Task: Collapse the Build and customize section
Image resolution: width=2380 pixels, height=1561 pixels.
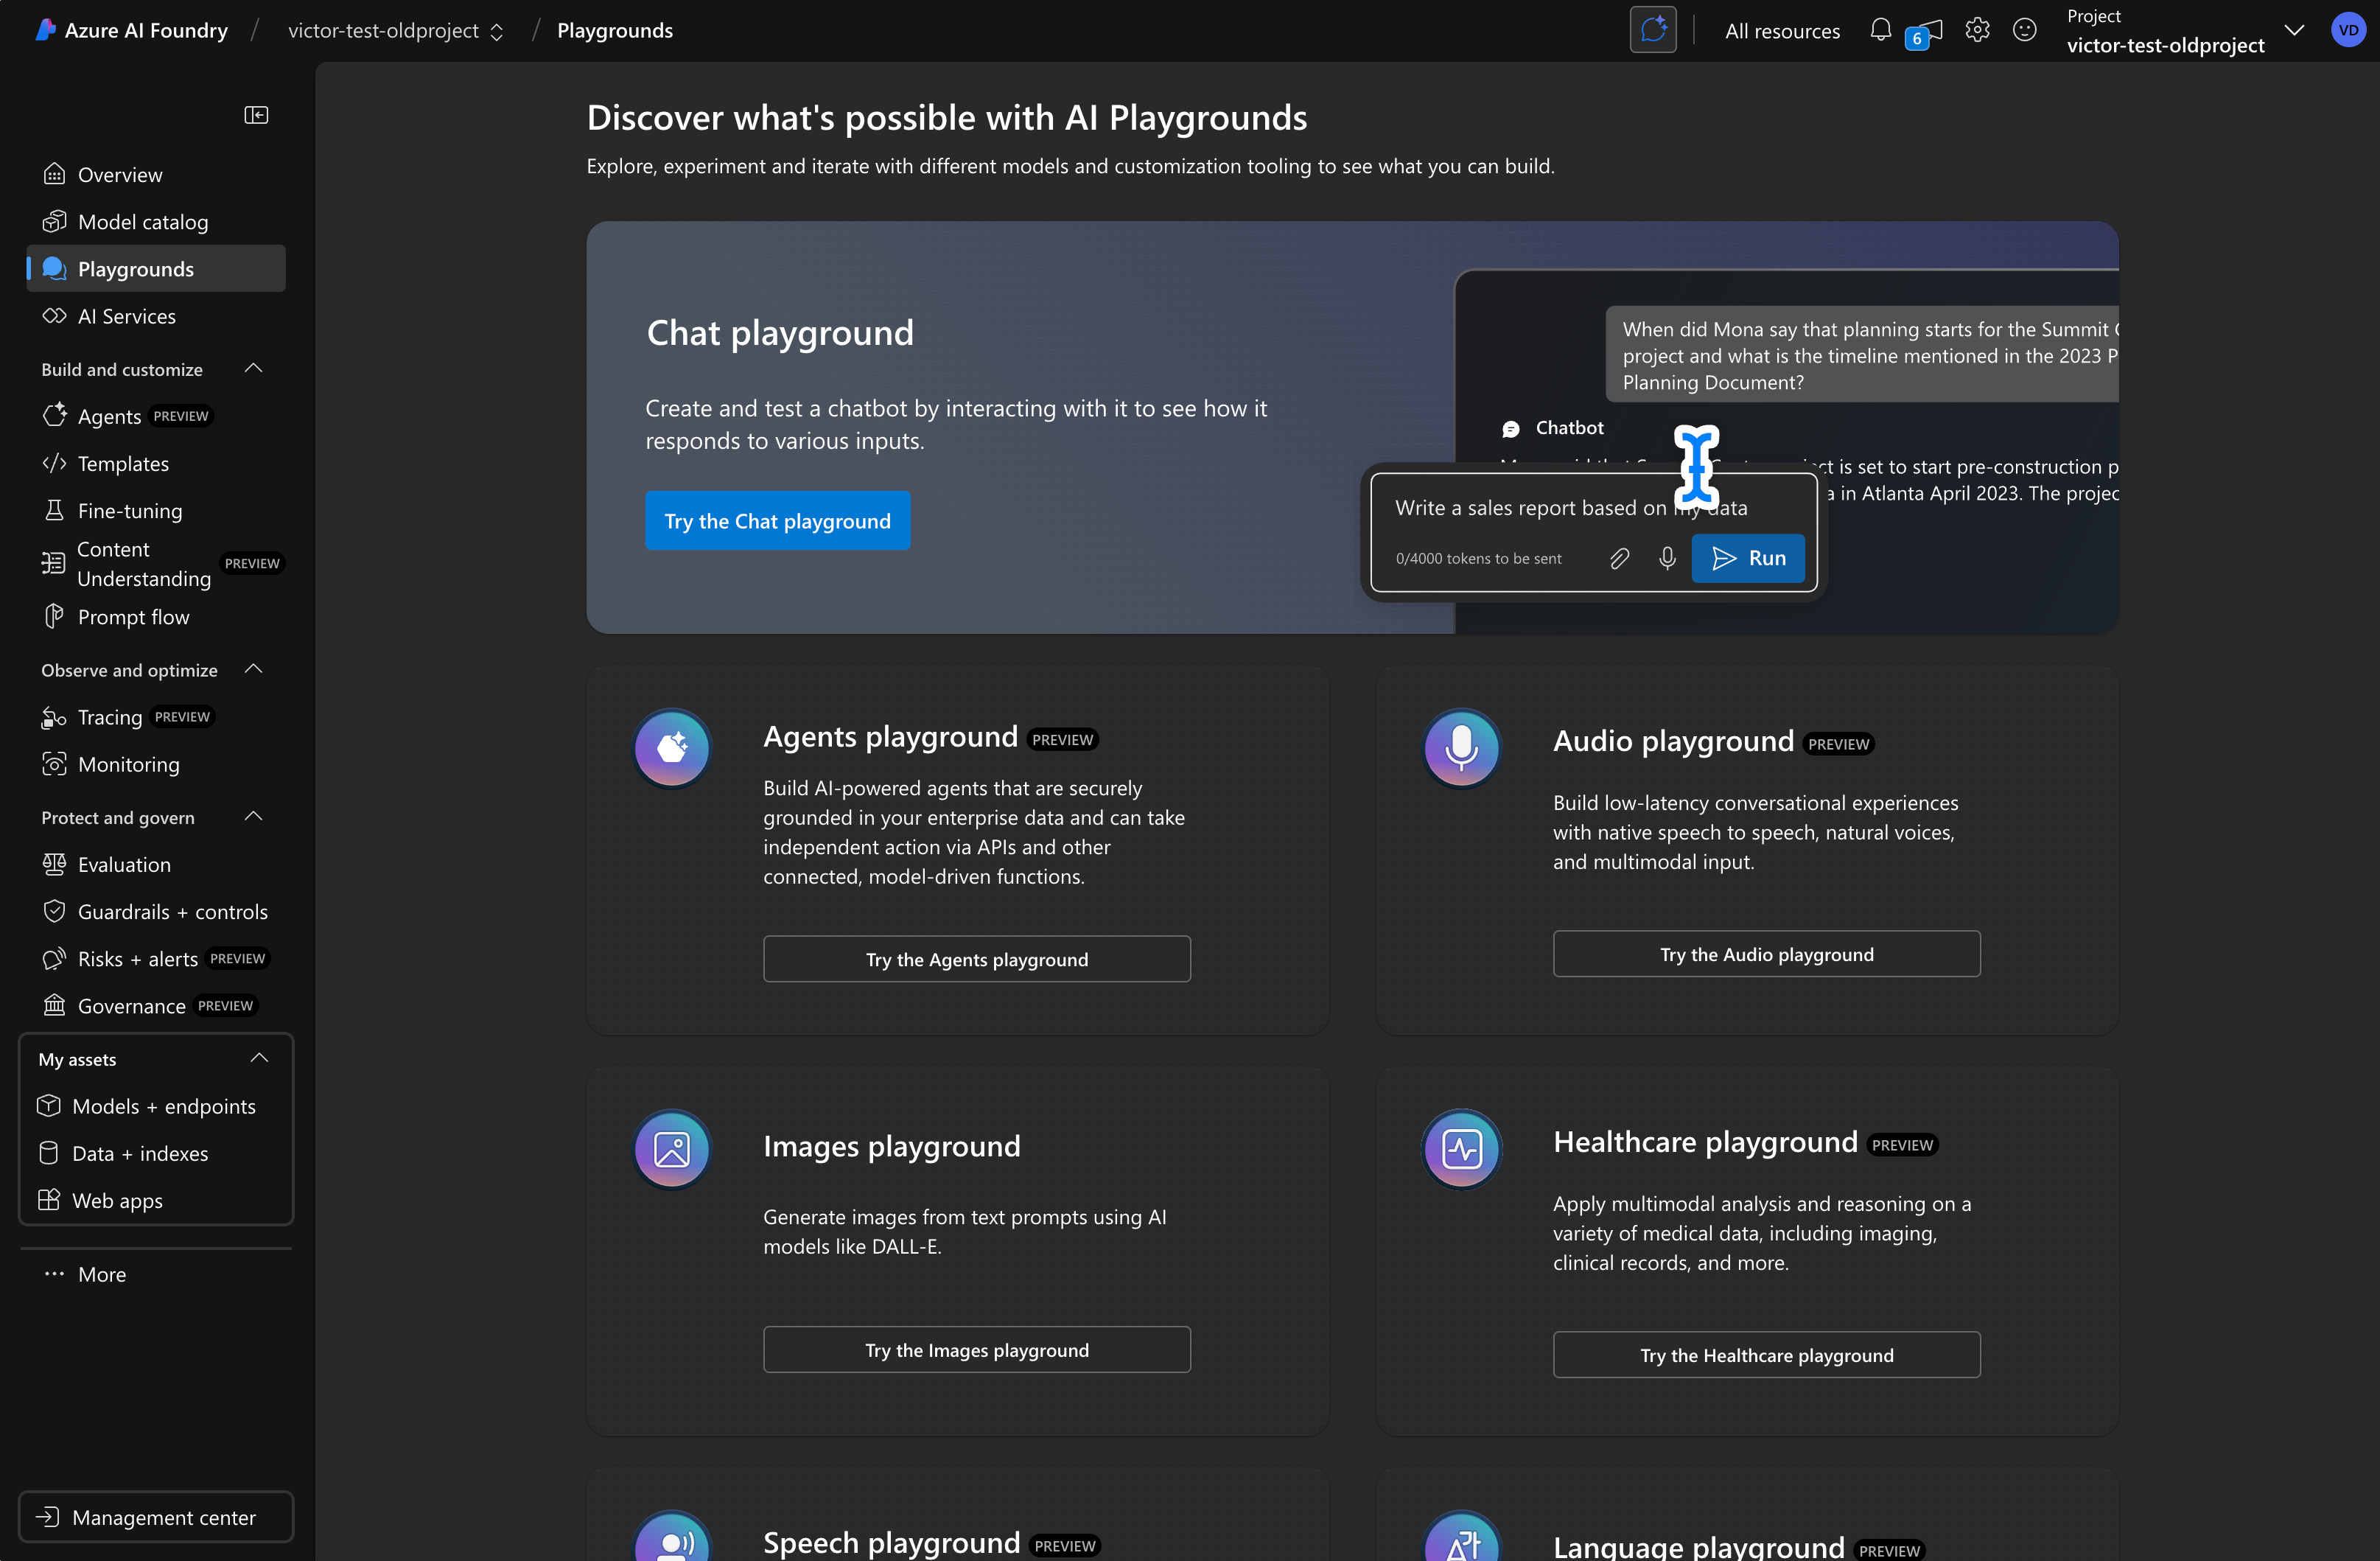Action: pos(254,368)
